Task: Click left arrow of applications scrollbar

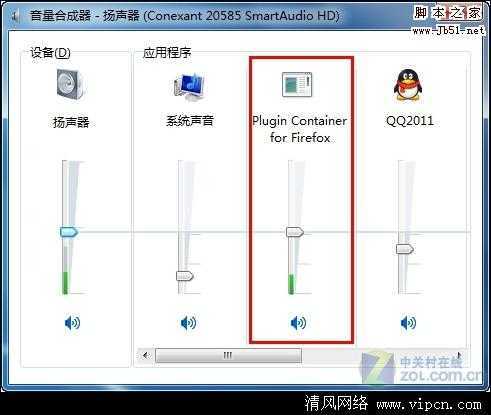Action: [x=146, y=355]
